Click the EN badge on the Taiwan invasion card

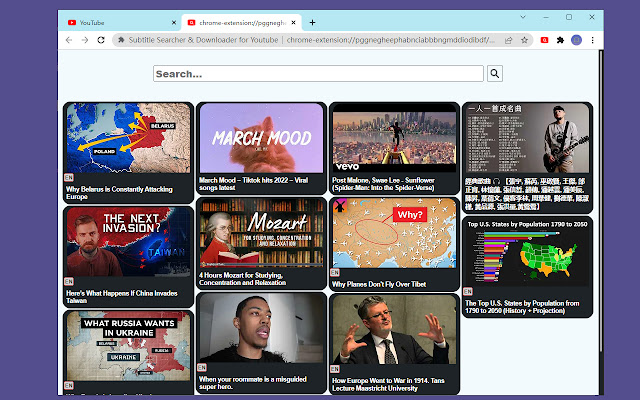(69, 282)
